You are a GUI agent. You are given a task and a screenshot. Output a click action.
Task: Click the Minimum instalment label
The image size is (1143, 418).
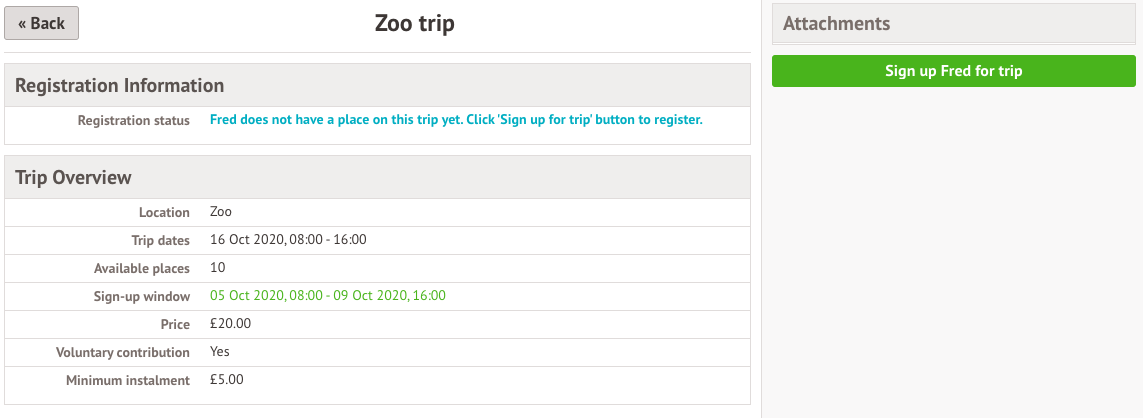pyautogui.click(x=128, y=380)
